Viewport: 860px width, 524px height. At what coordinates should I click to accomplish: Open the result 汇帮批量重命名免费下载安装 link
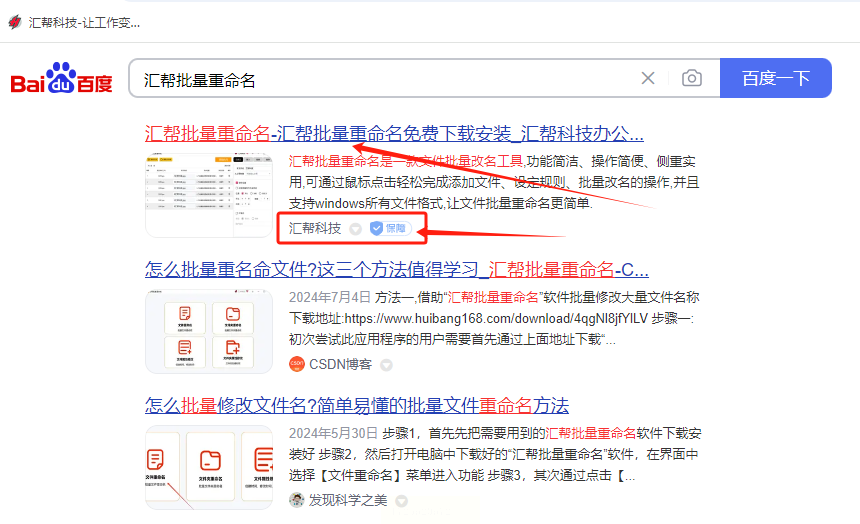(x=394, y=133)
